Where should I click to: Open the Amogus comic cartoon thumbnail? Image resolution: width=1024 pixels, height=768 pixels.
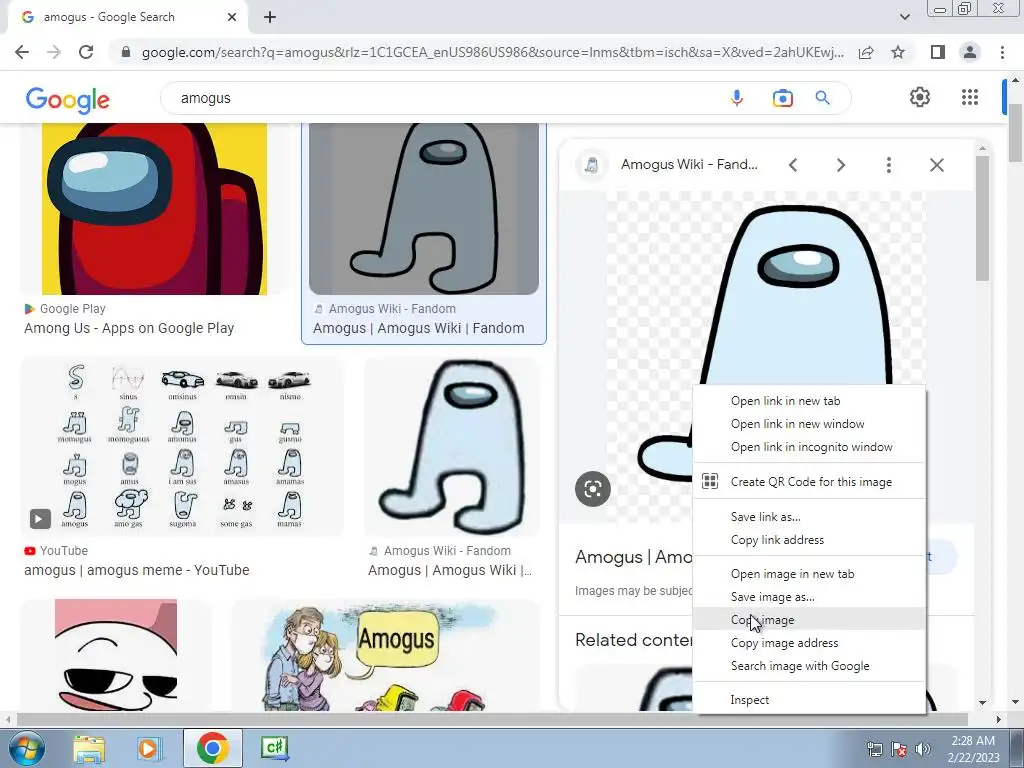click(385, 655)
